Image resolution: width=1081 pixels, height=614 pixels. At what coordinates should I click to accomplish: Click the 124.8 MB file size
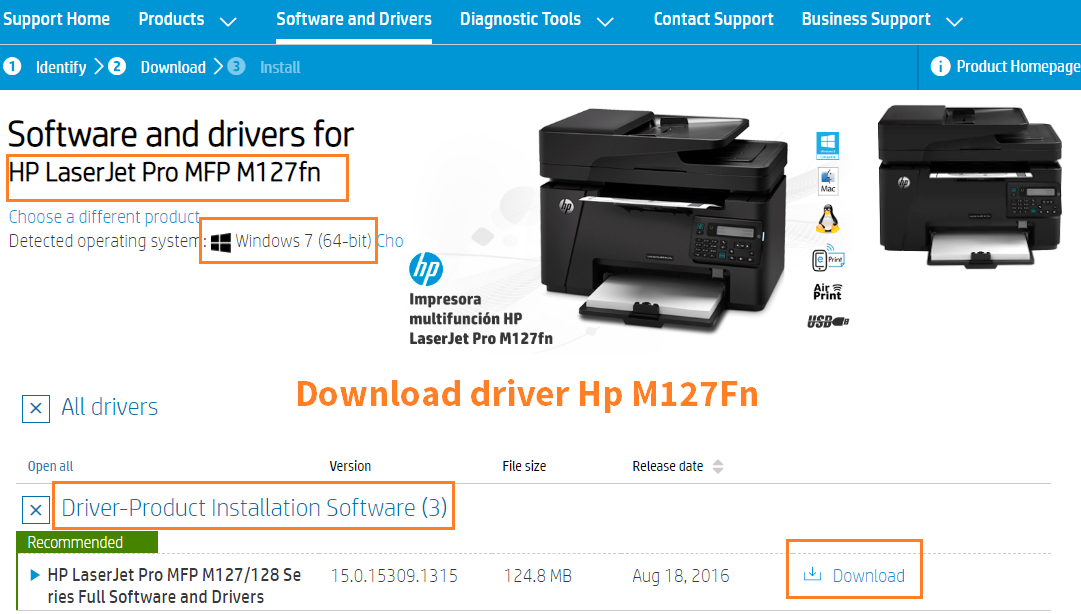(538, 576)
